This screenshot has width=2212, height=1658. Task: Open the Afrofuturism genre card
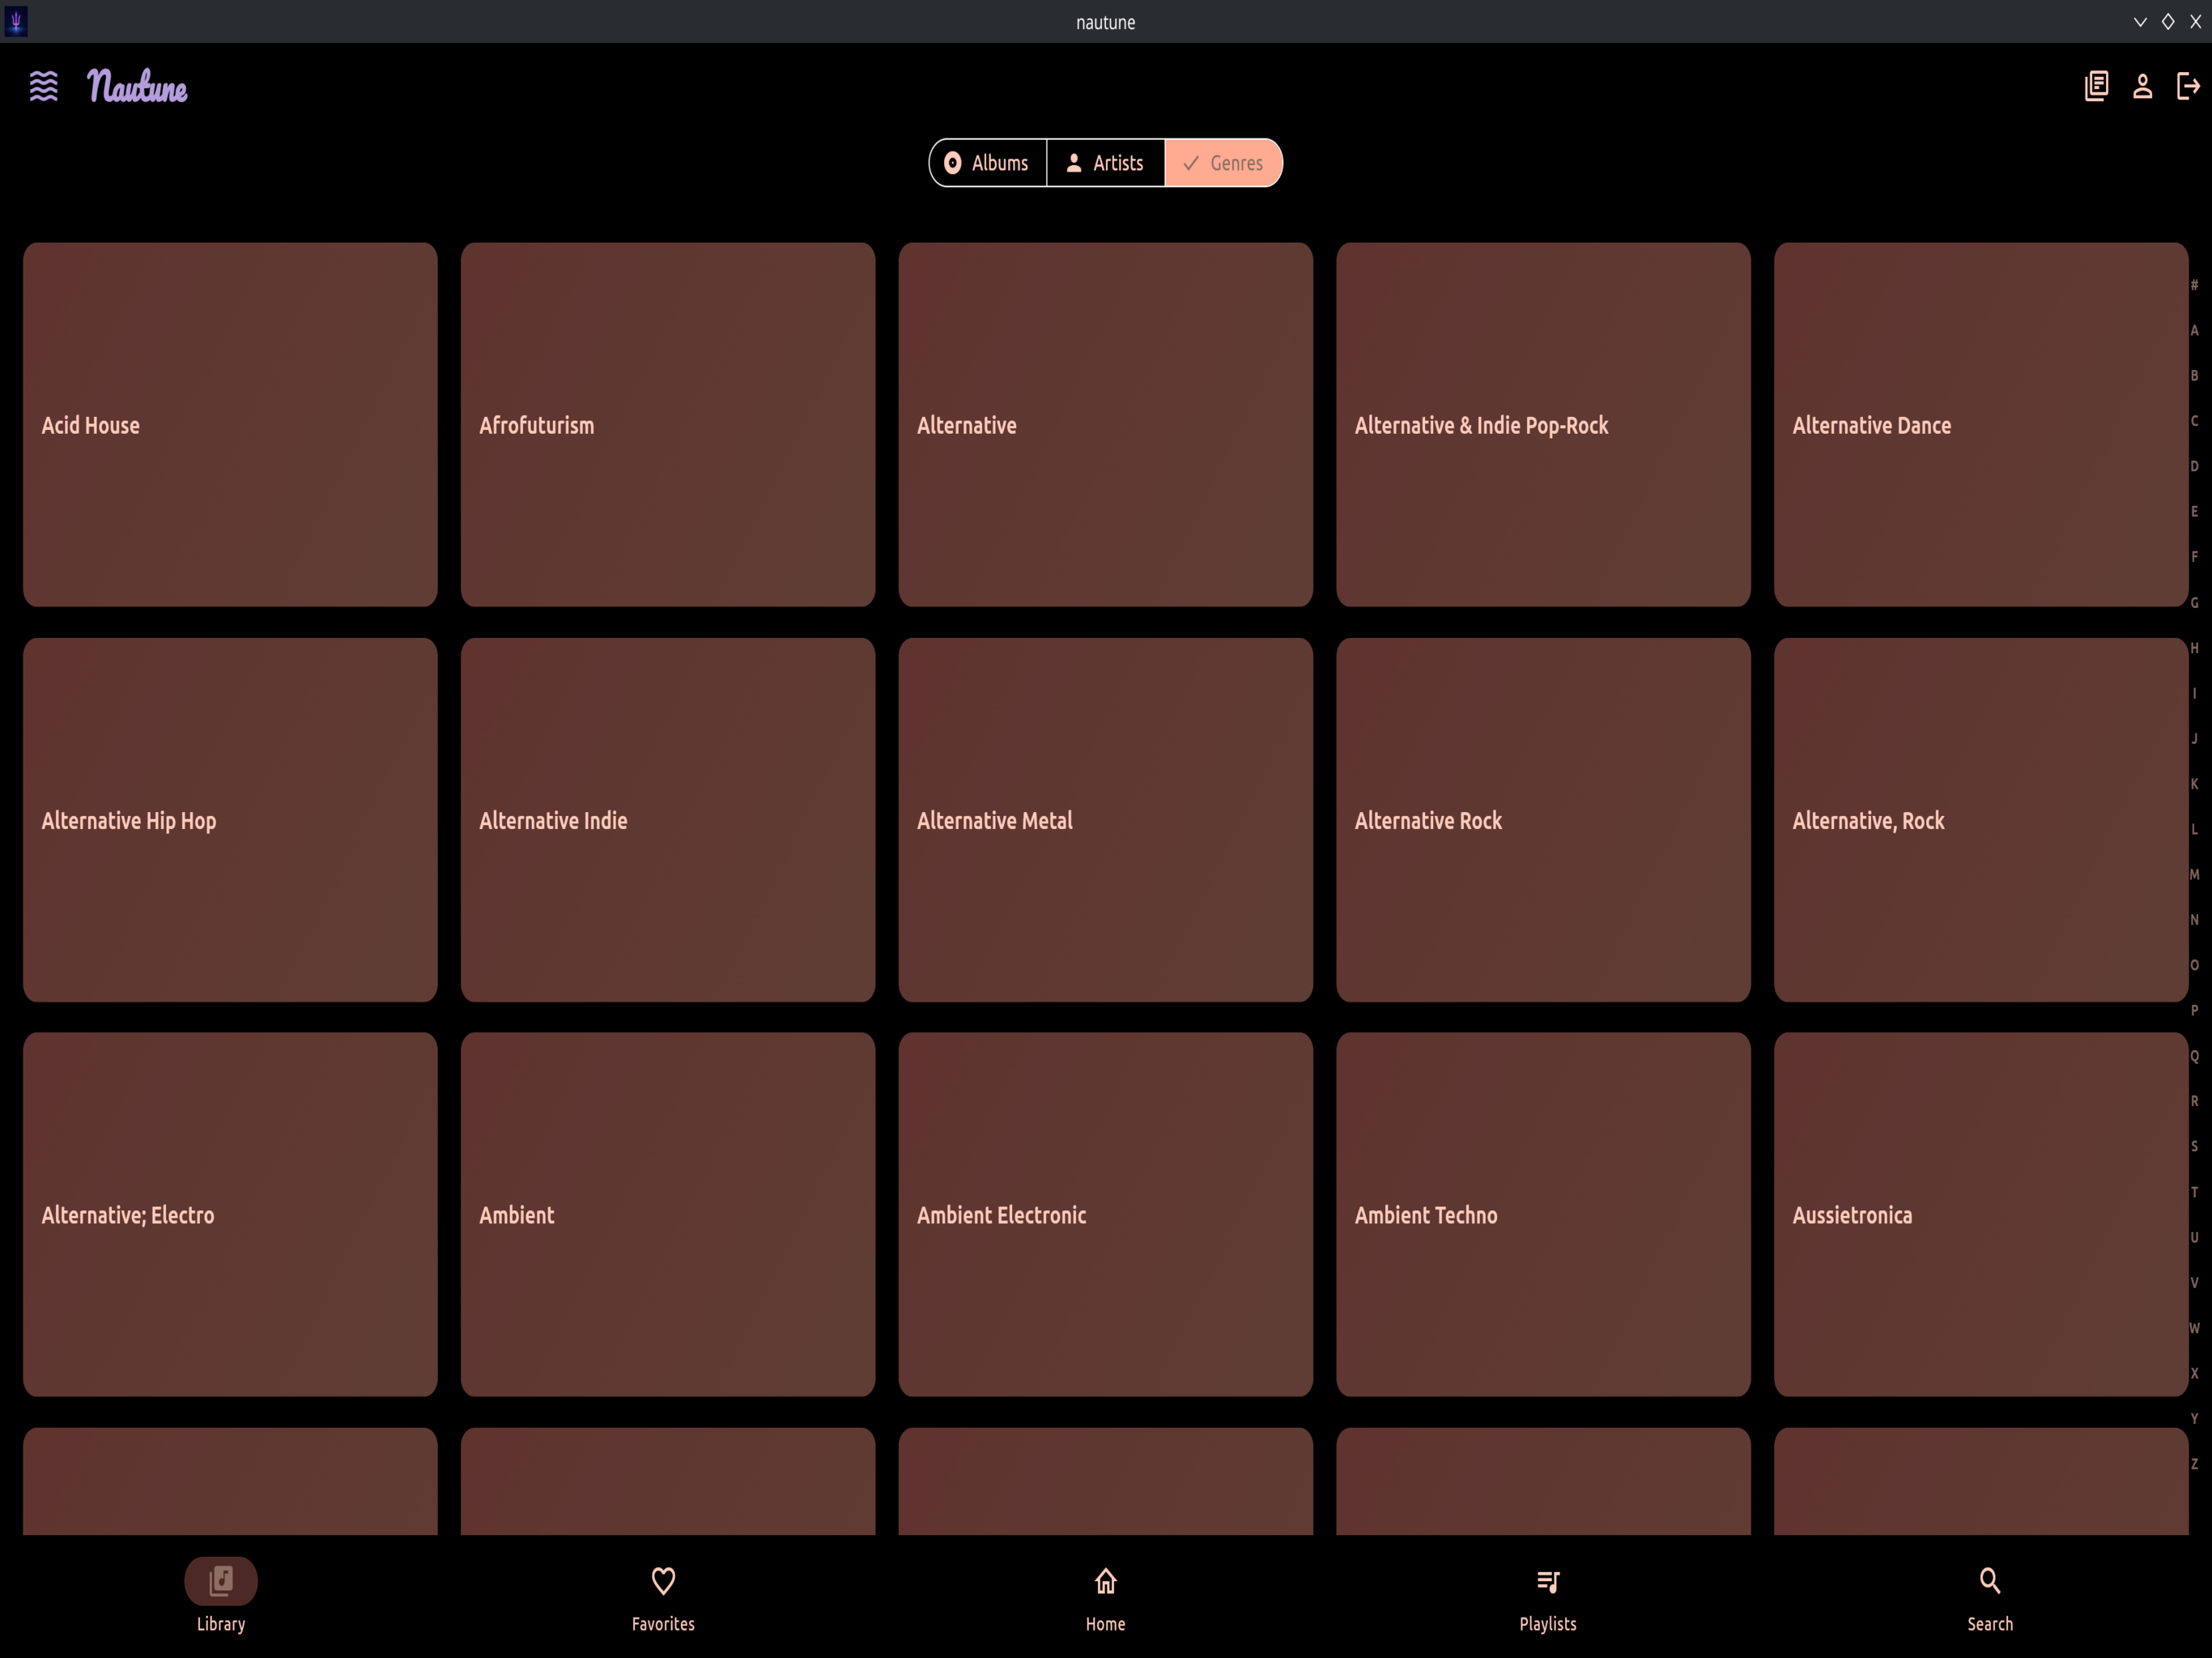(668, 425)
